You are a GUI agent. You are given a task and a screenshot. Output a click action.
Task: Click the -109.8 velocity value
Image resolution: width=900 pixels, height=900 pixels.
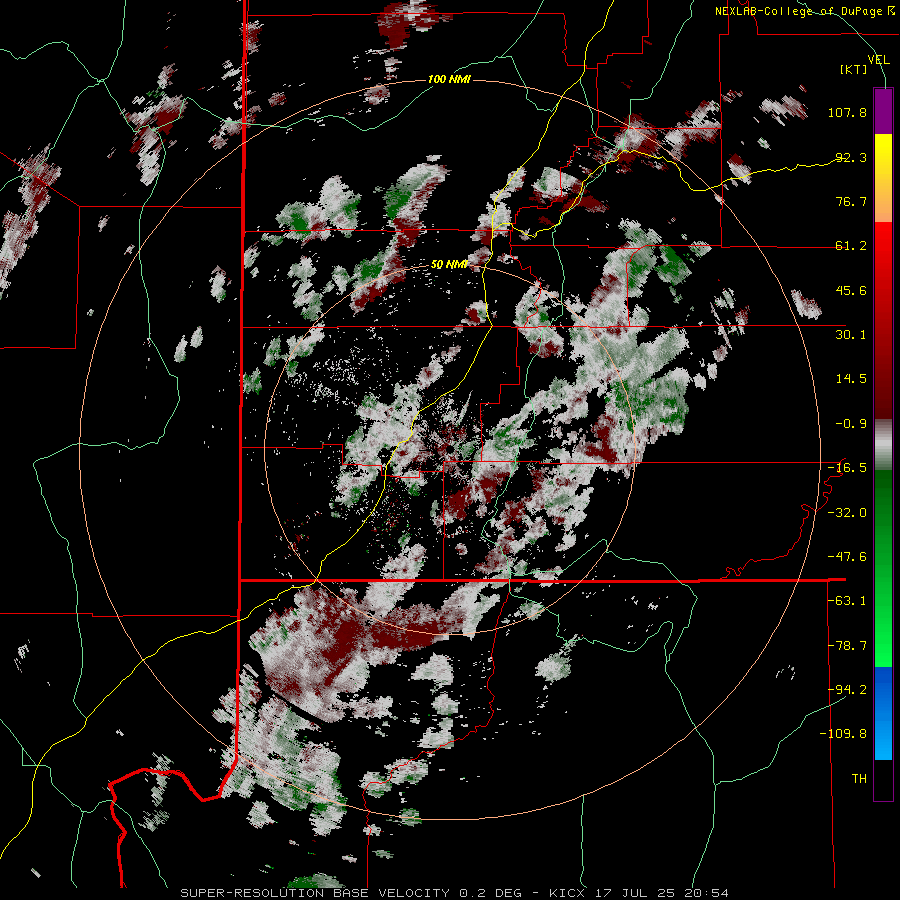click(844, 734)
